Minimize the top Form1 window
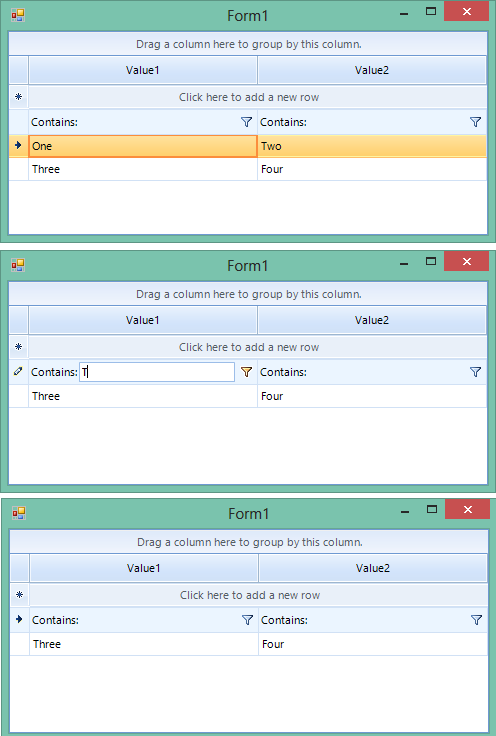 coord(404,14)
